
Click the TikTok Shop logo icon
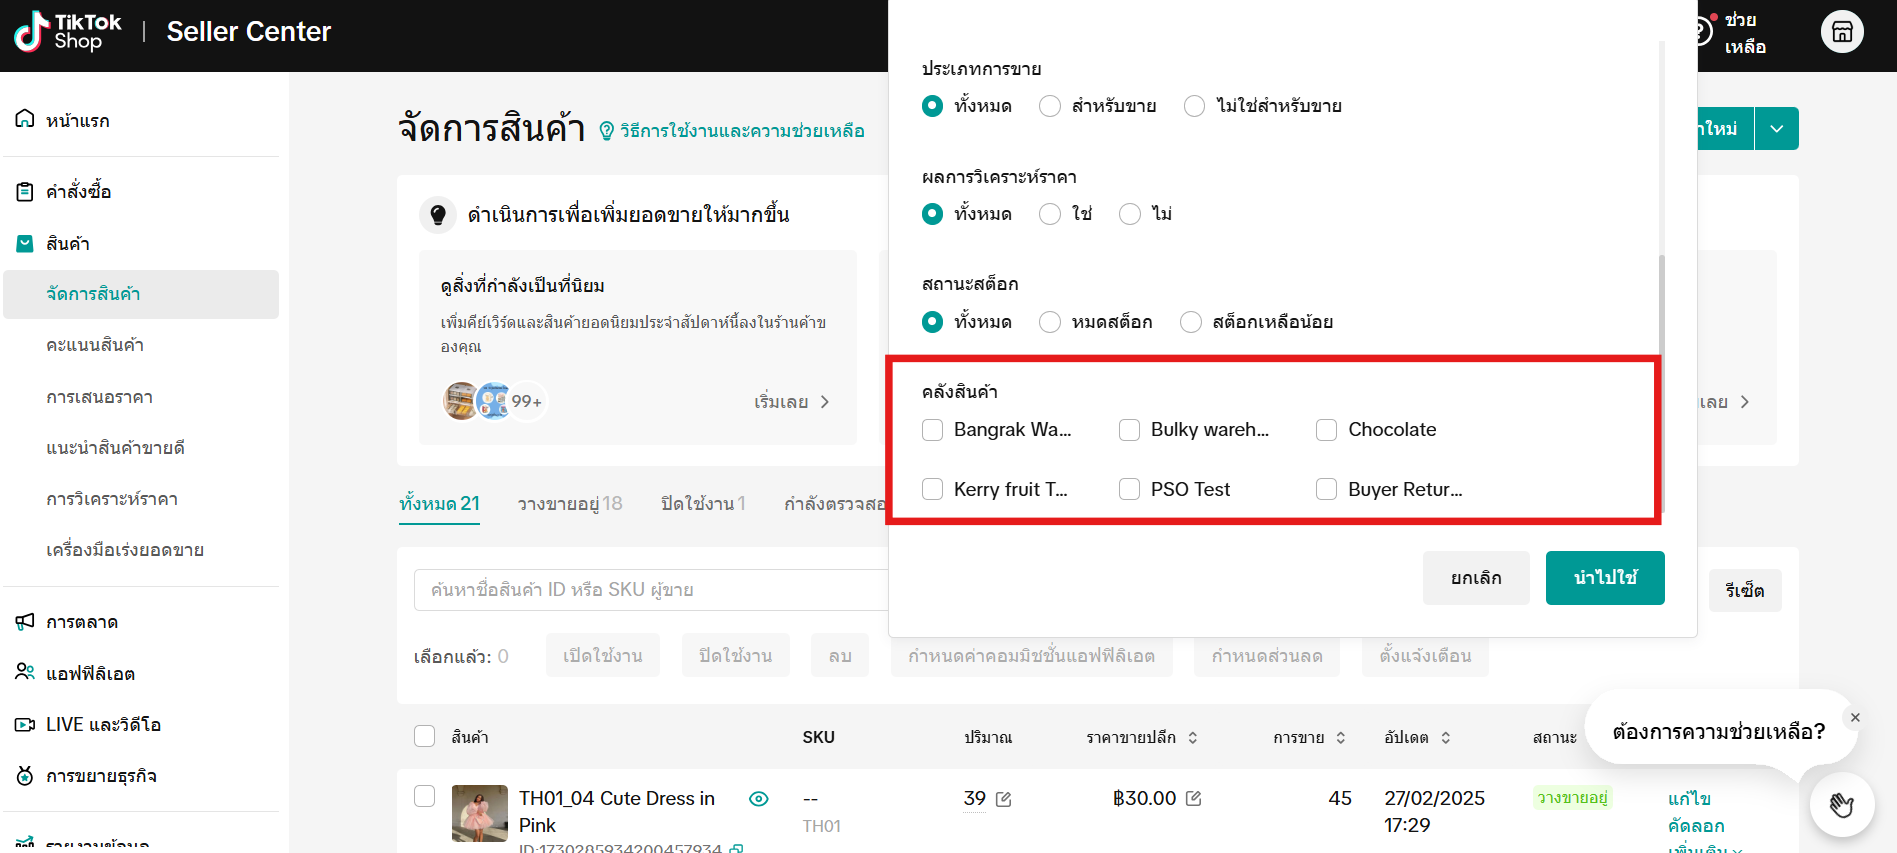click(32, 31)
